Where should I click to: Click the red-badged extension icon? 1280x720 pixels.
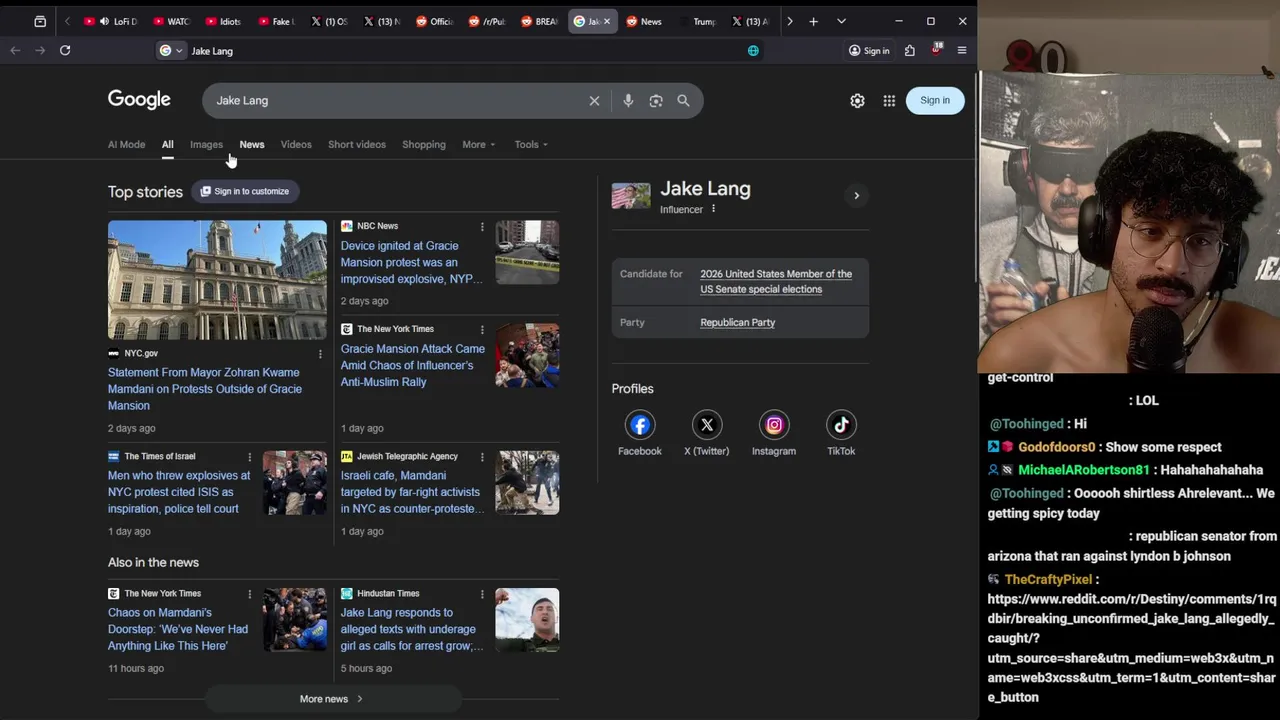pyautogui.click(x=936, y=49)
